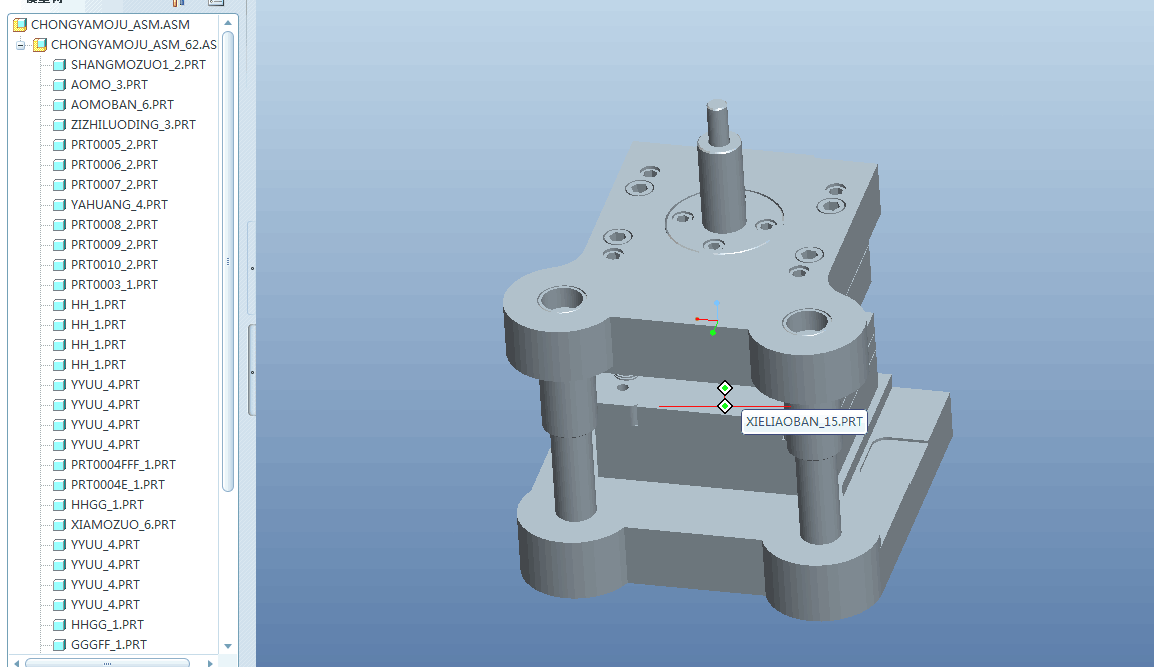Click the model tree scroll-down arrow
The image size is (1154, 667).
coord(228,646)
